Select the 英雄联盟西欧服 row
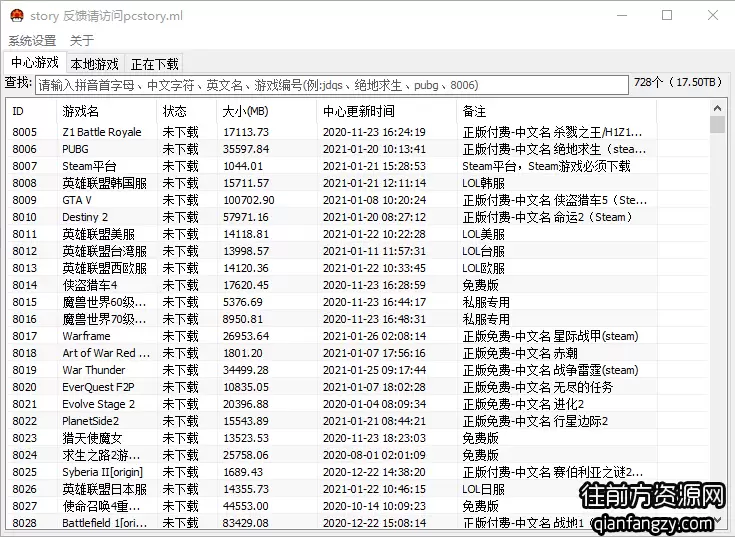 click(x=358, y=268)
